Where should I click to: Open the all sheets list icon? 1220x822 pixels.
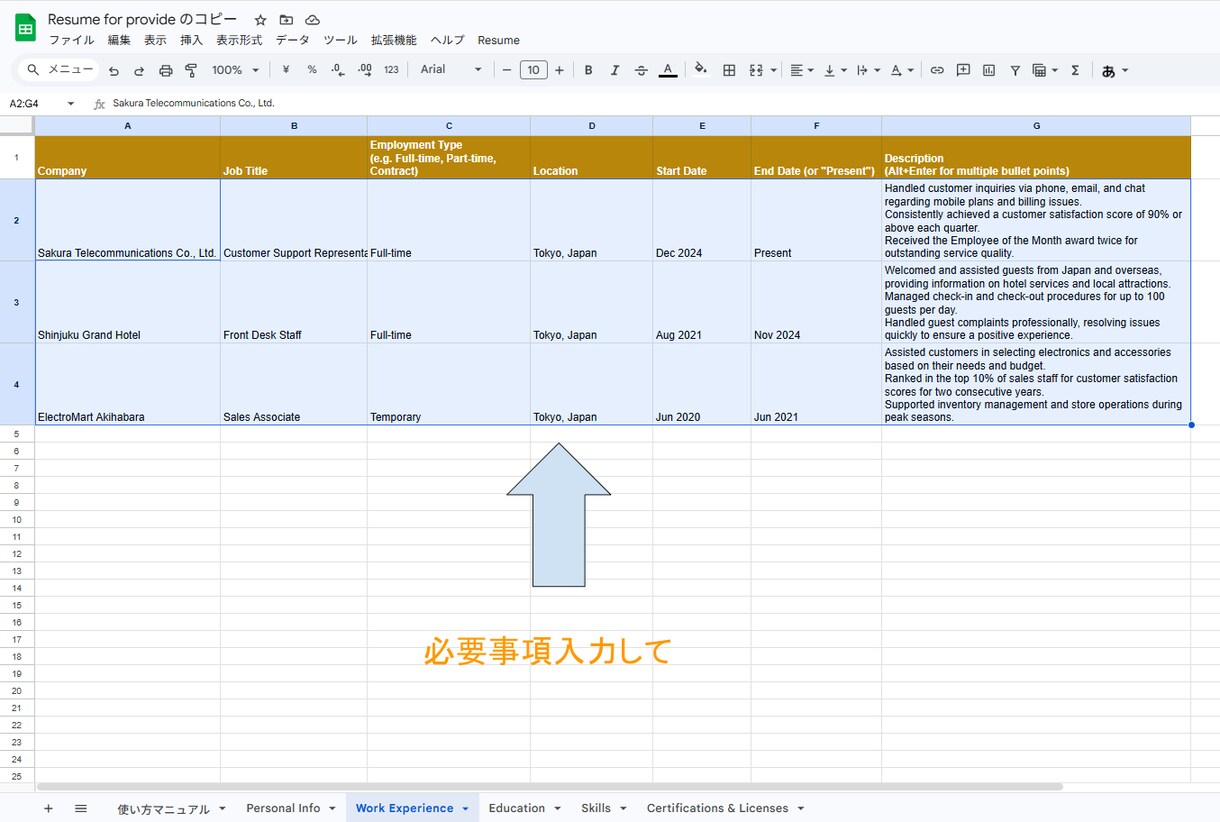pyautogui.click(x=81, y=808)
